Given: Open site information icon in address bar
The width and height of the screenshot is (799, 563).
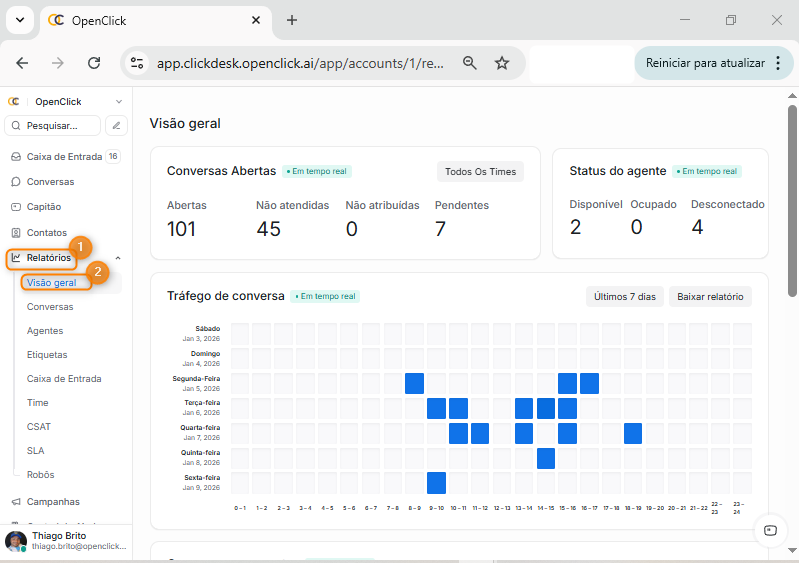Looking at the screenshot, I should tap(137, 63).
